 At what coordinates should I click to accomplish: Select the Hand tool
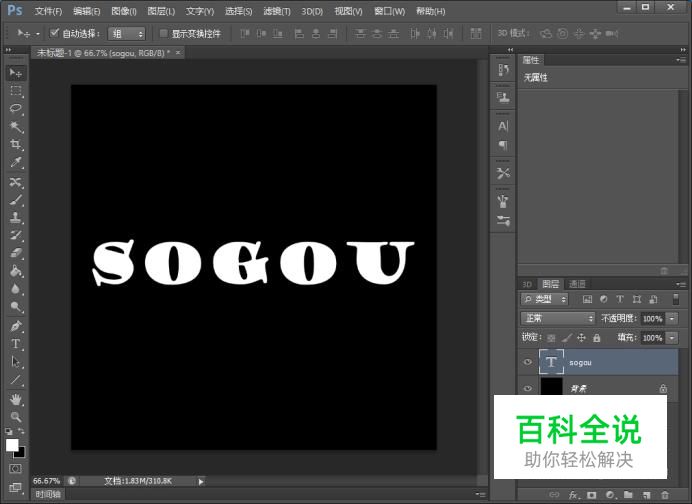coord(16,399)
